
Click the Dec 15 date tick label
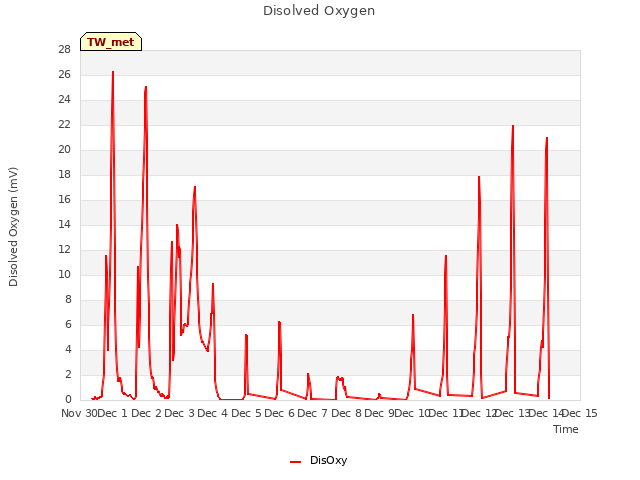tap(580, 413)
